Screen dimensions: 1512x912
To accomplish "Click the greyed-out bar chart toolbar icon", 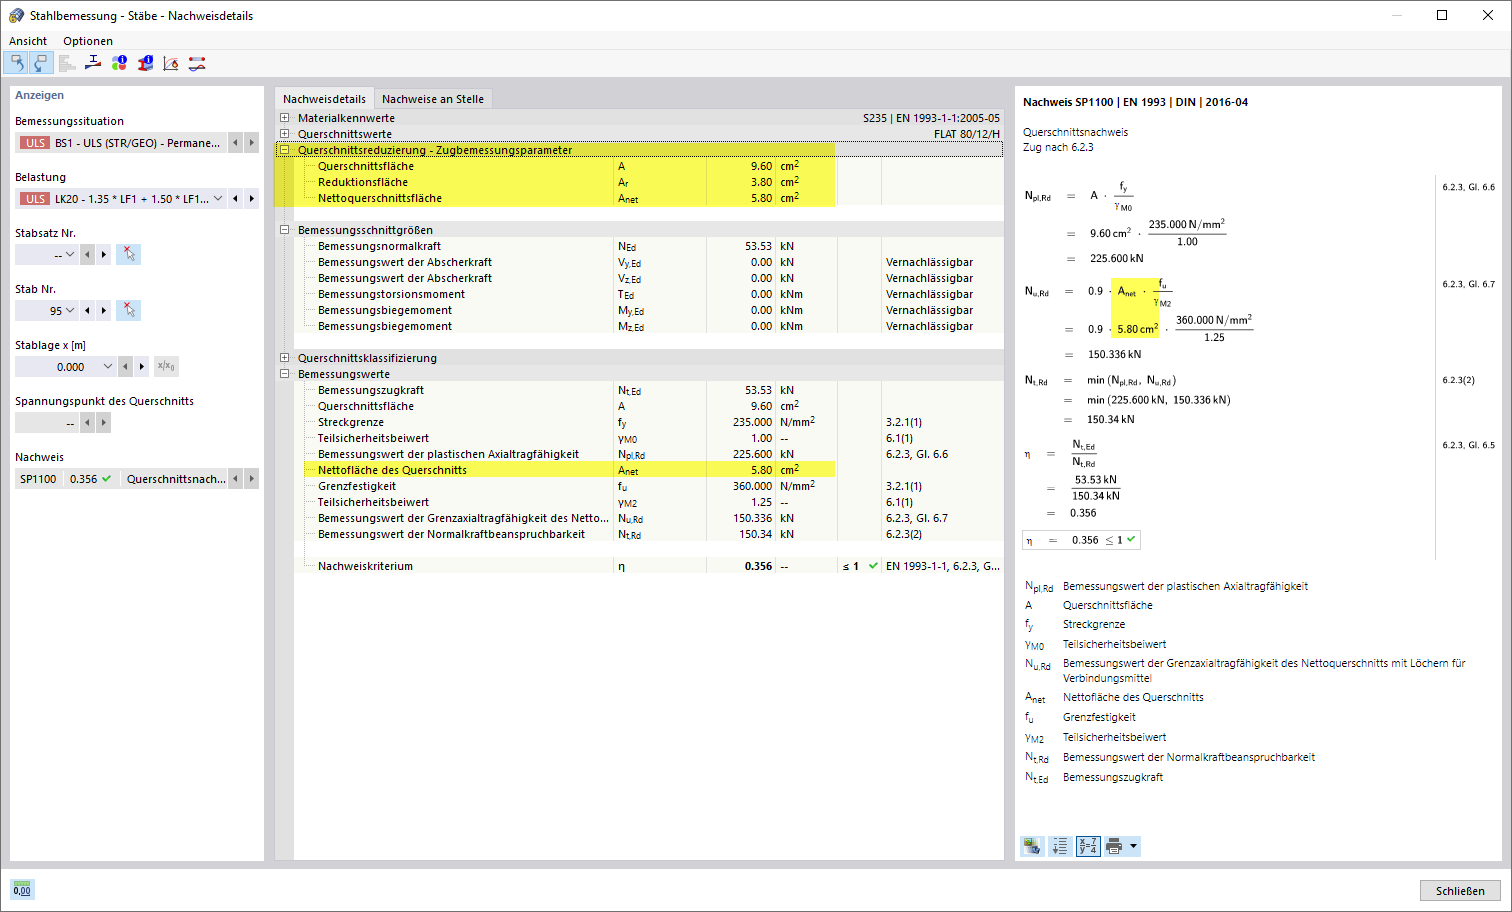I will pos(67,63).
